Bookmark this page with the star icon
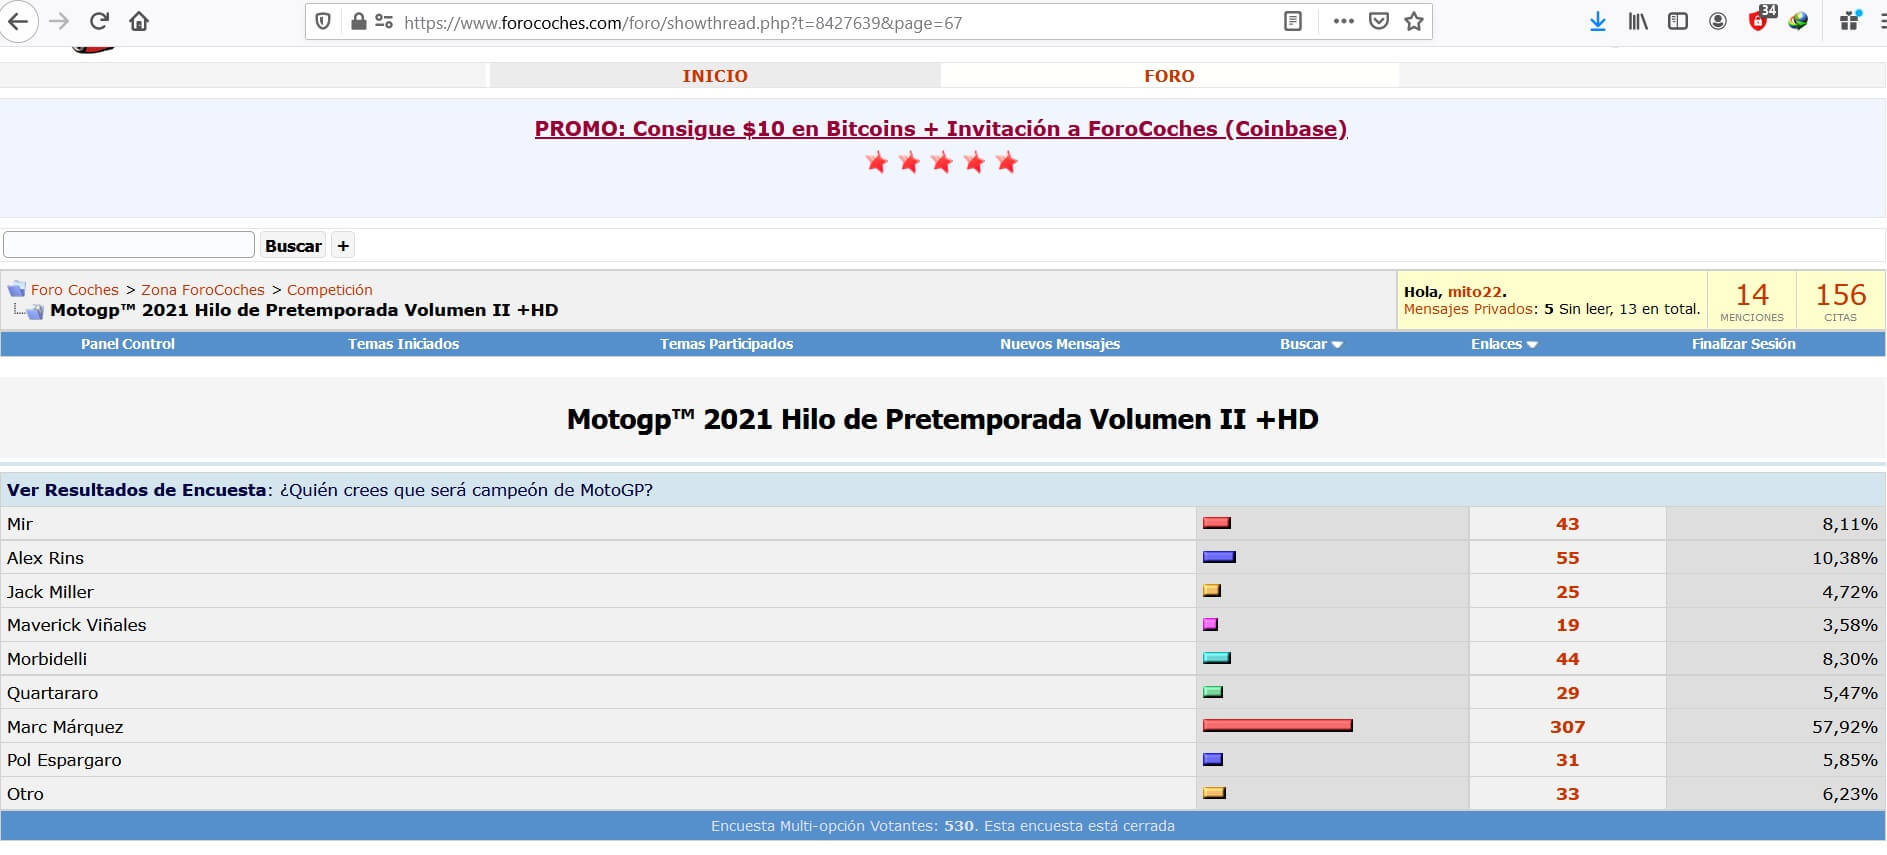1887x855 pixels. pyautogui.click(x=1414, y=21)
